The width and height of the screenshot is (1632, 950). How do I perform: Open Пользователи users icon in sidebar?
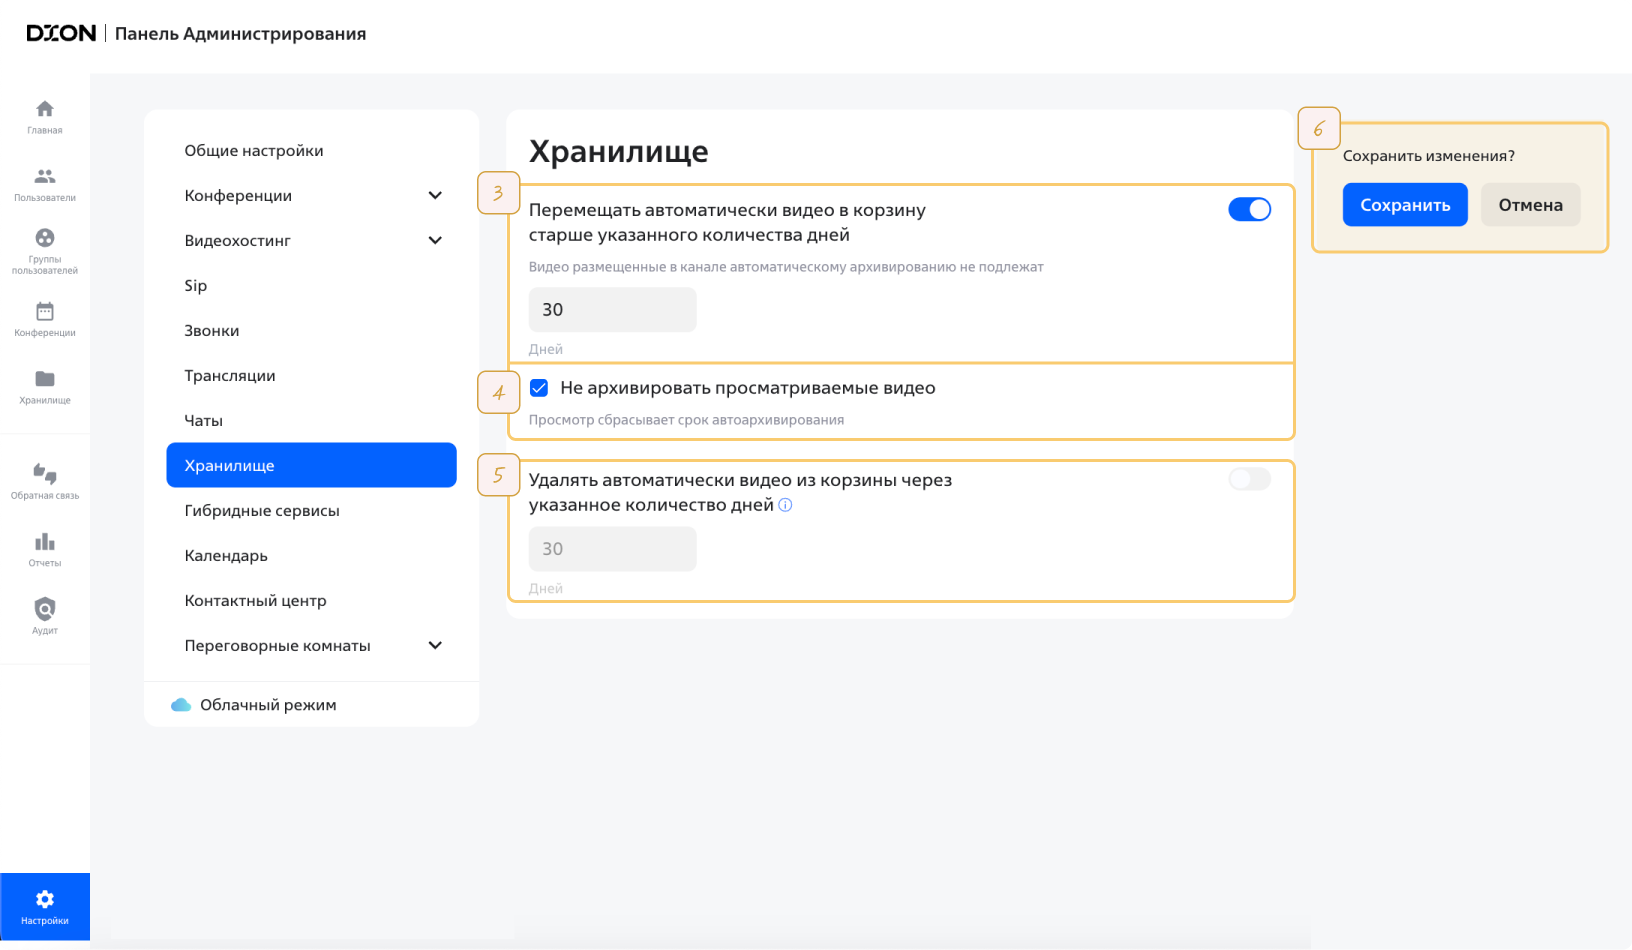45,177
